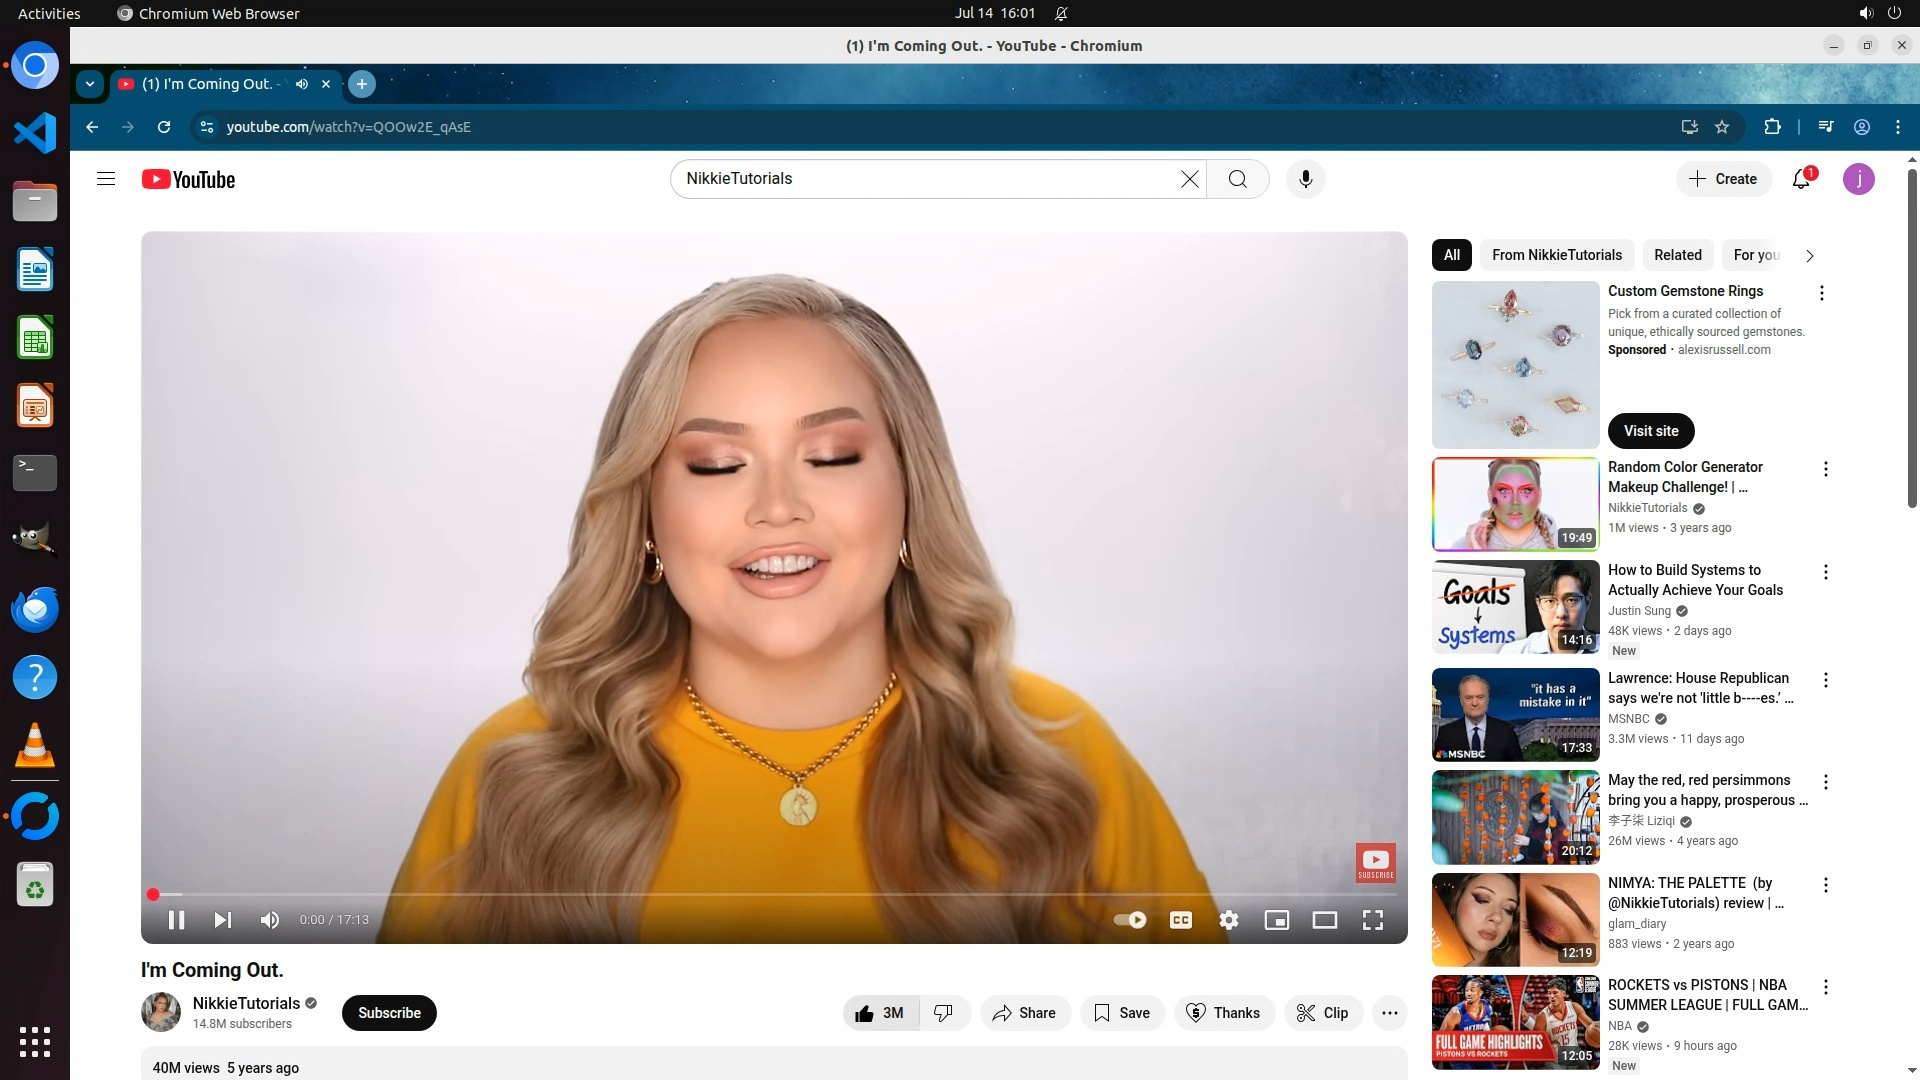Enter fullscreen video mode
This screenshot has width=1920, height=1080.
(x=1373, y=920)
